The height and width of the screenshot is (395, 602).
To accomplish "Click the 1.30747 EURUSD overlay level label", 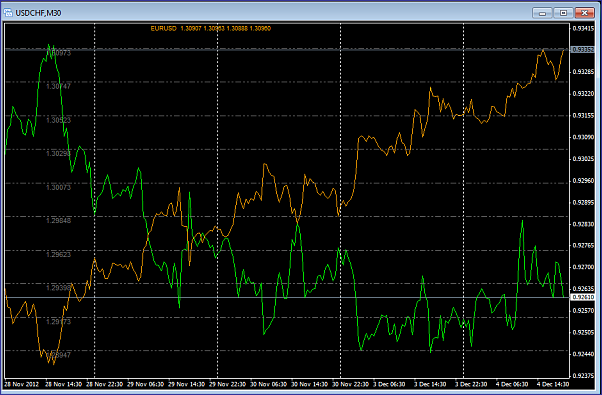I will [58, 86].
